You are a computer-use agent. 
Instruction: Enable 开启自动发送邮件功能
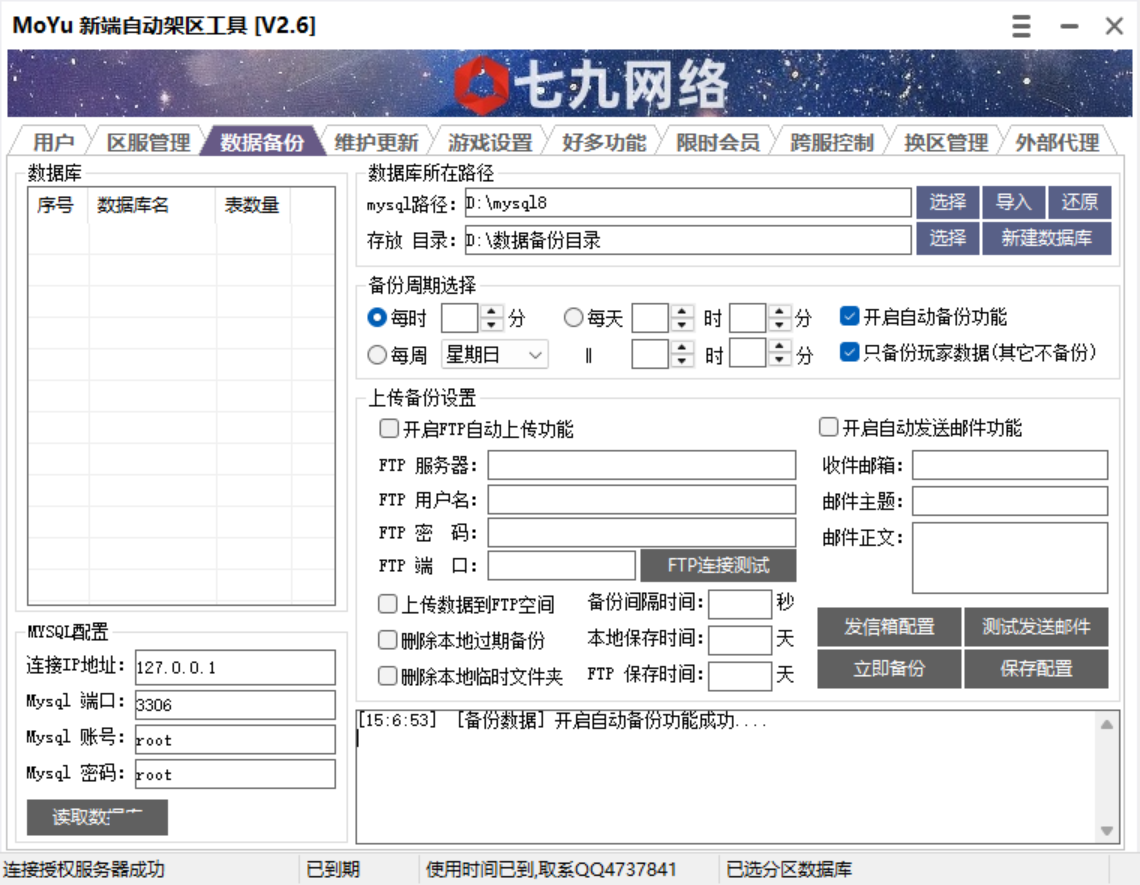point(826,429)
